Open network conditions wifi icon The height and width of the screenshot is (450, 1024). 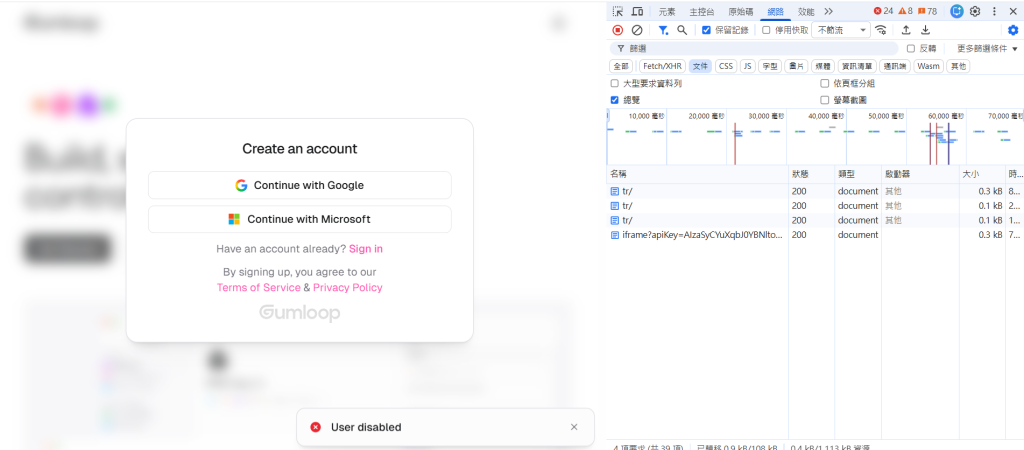881,30
